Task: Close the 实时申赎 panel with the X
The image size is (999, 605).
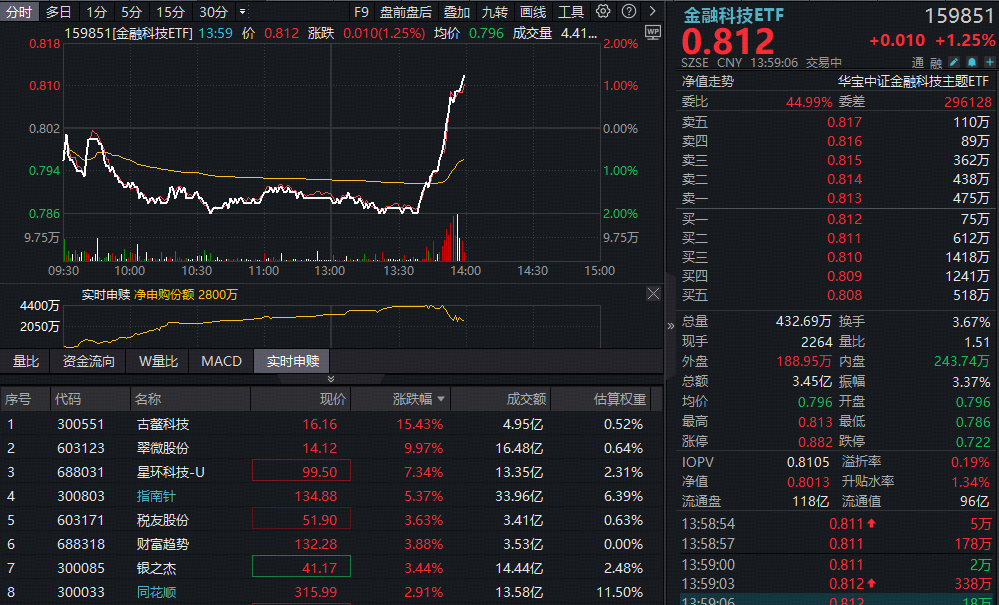Action: click(653, 294)
